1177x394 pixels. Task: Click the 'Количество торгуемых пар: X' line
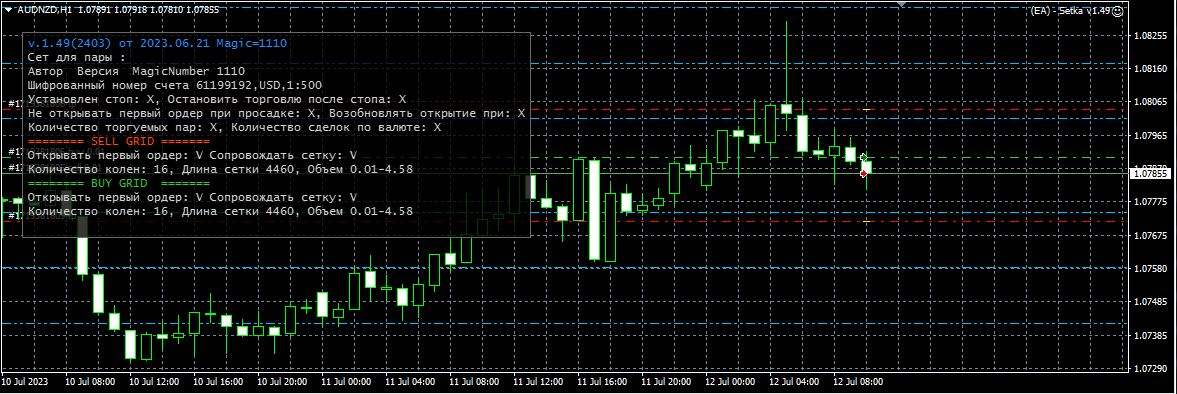tap(233, 128)
